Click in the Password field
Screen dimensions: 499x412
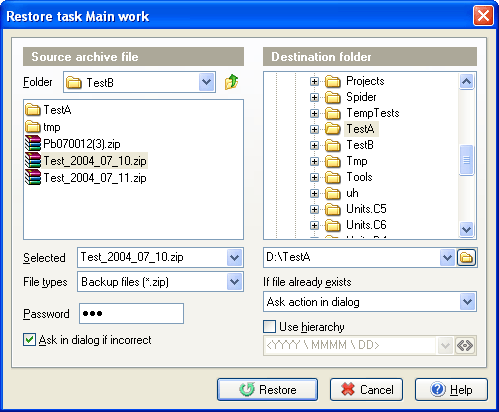131,313
